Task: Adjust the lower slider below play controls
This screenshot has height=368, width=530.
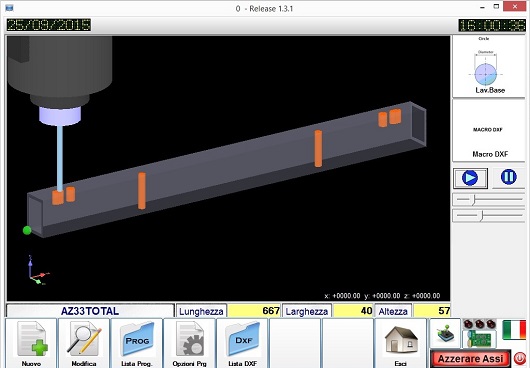Action: 489,215
